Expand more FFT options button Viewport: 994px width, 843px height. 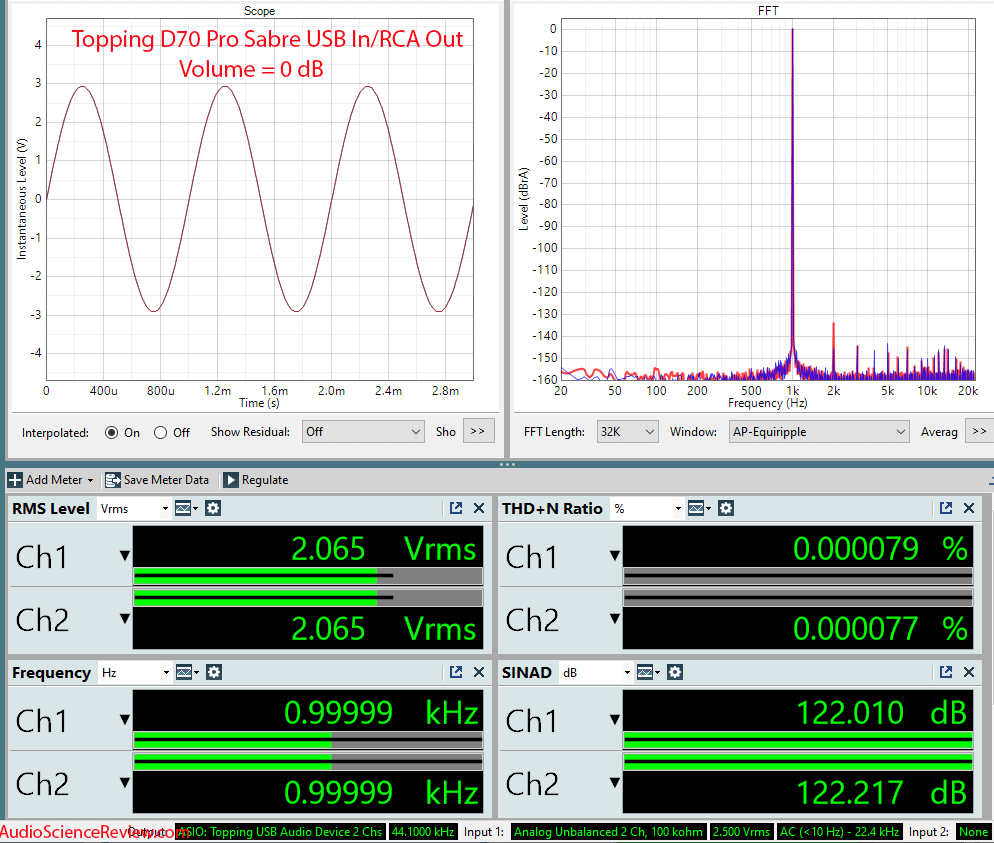point(979,431)
